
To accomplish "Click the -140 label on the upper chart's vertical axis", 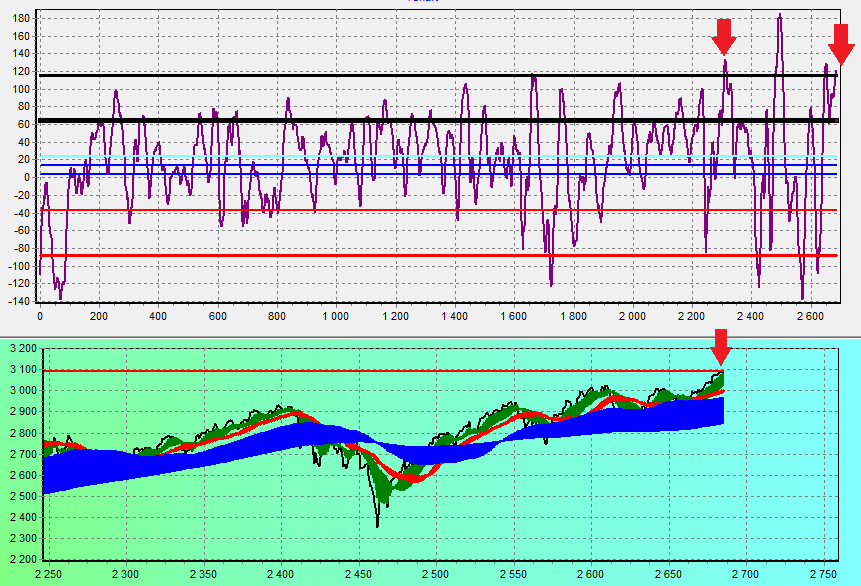I will pyautogui.click(x=19, y=302).
